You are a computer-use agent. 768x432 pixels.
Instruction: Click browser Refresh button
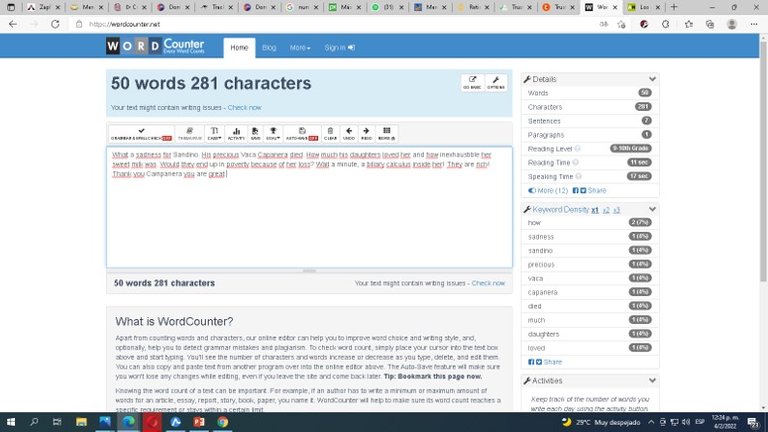(55, 24)
